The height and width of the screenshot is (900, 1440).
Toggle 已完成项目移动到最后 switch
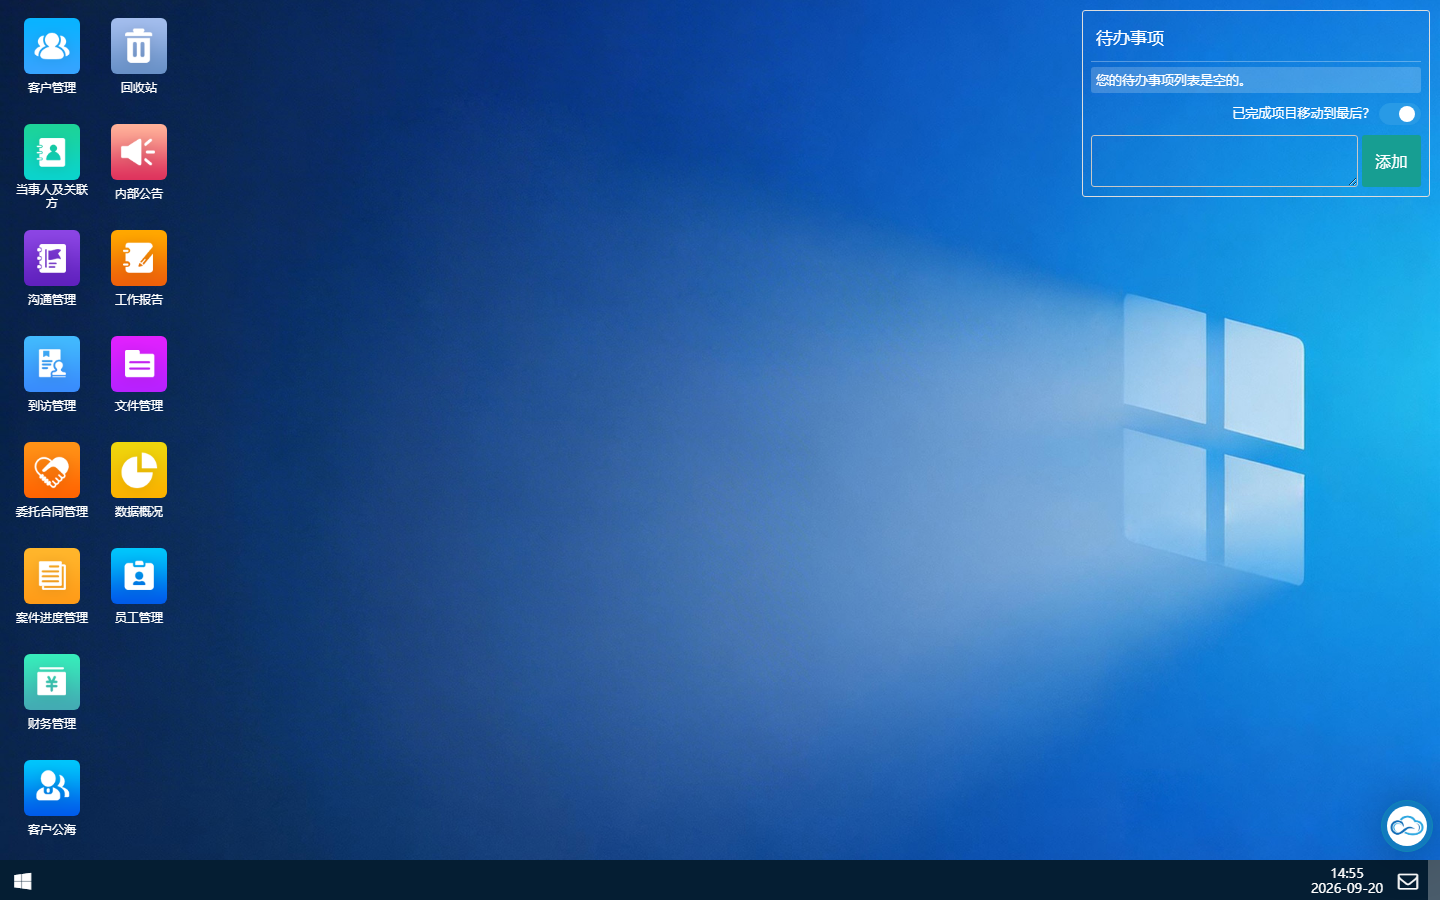tap(1398, 114)
